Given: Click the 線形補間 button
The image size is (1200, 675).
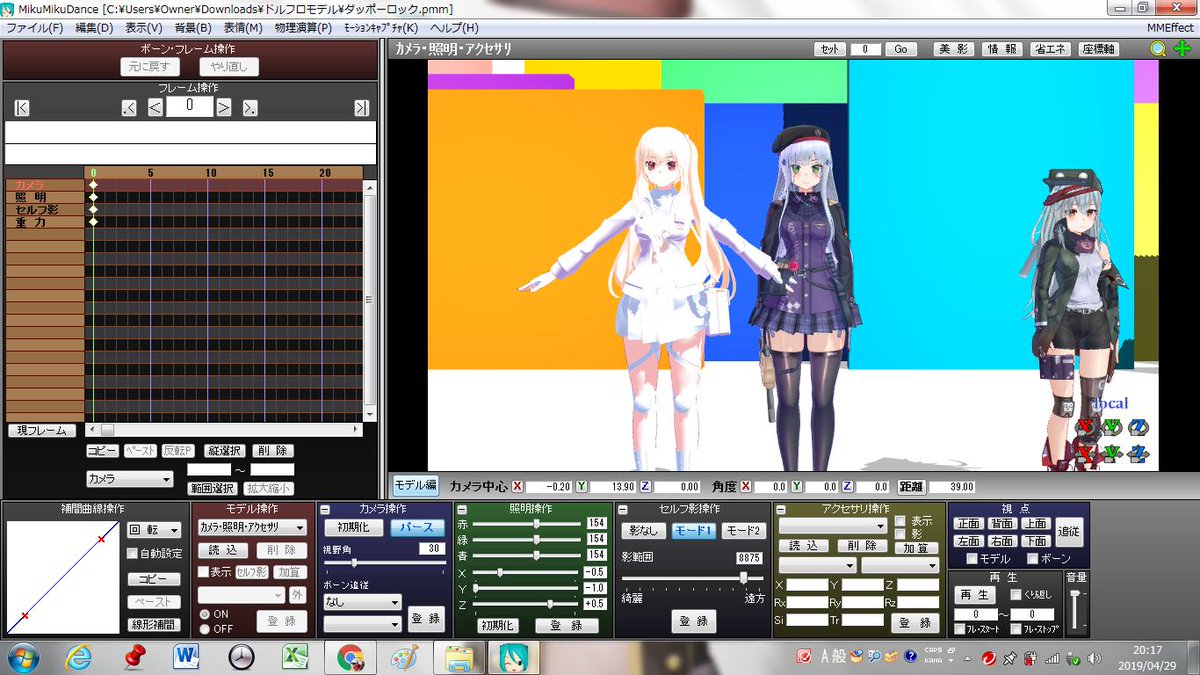Looking at the screenshot, I should click(154, 624).
